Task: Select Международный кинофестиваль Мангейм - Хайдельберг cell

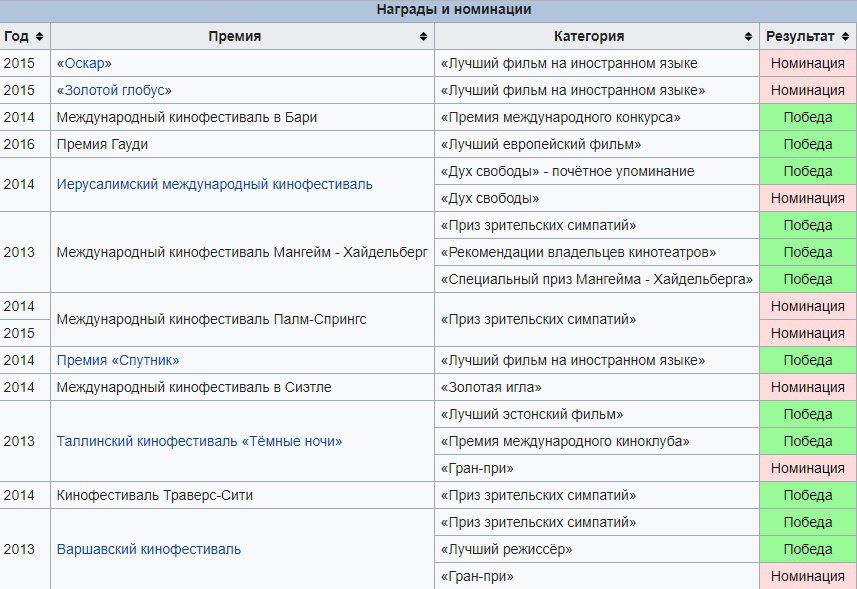Action: tap(243, 252)
